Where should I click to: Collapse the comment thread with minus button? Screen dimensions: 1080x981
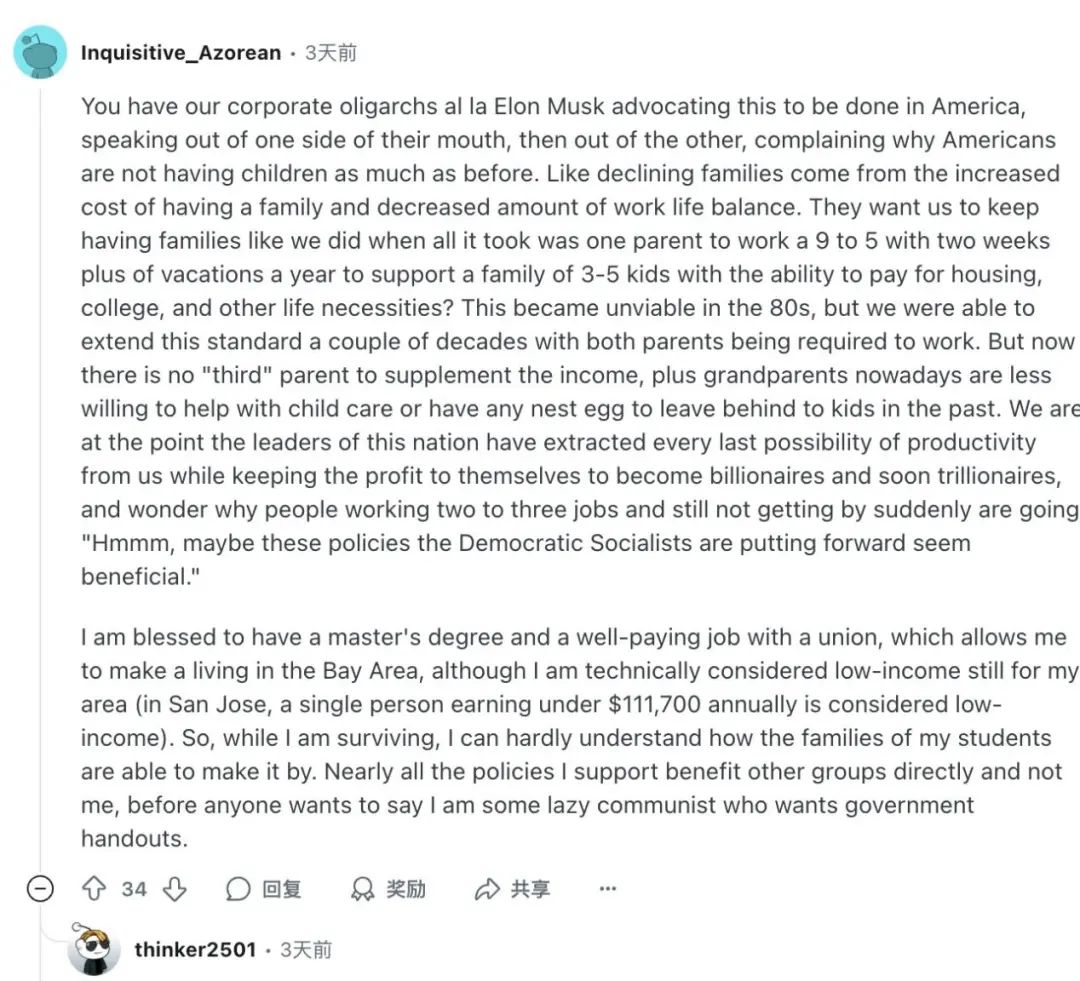pyautogui.click(x=40, y=889)
